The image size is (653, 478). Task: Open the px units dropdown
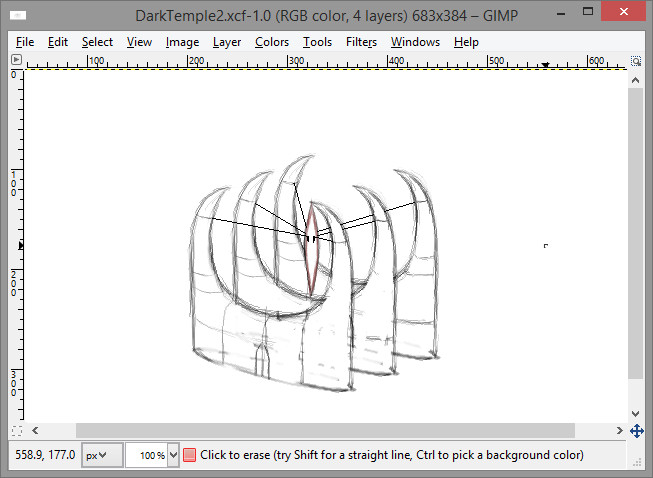click(x=102, y=455)
